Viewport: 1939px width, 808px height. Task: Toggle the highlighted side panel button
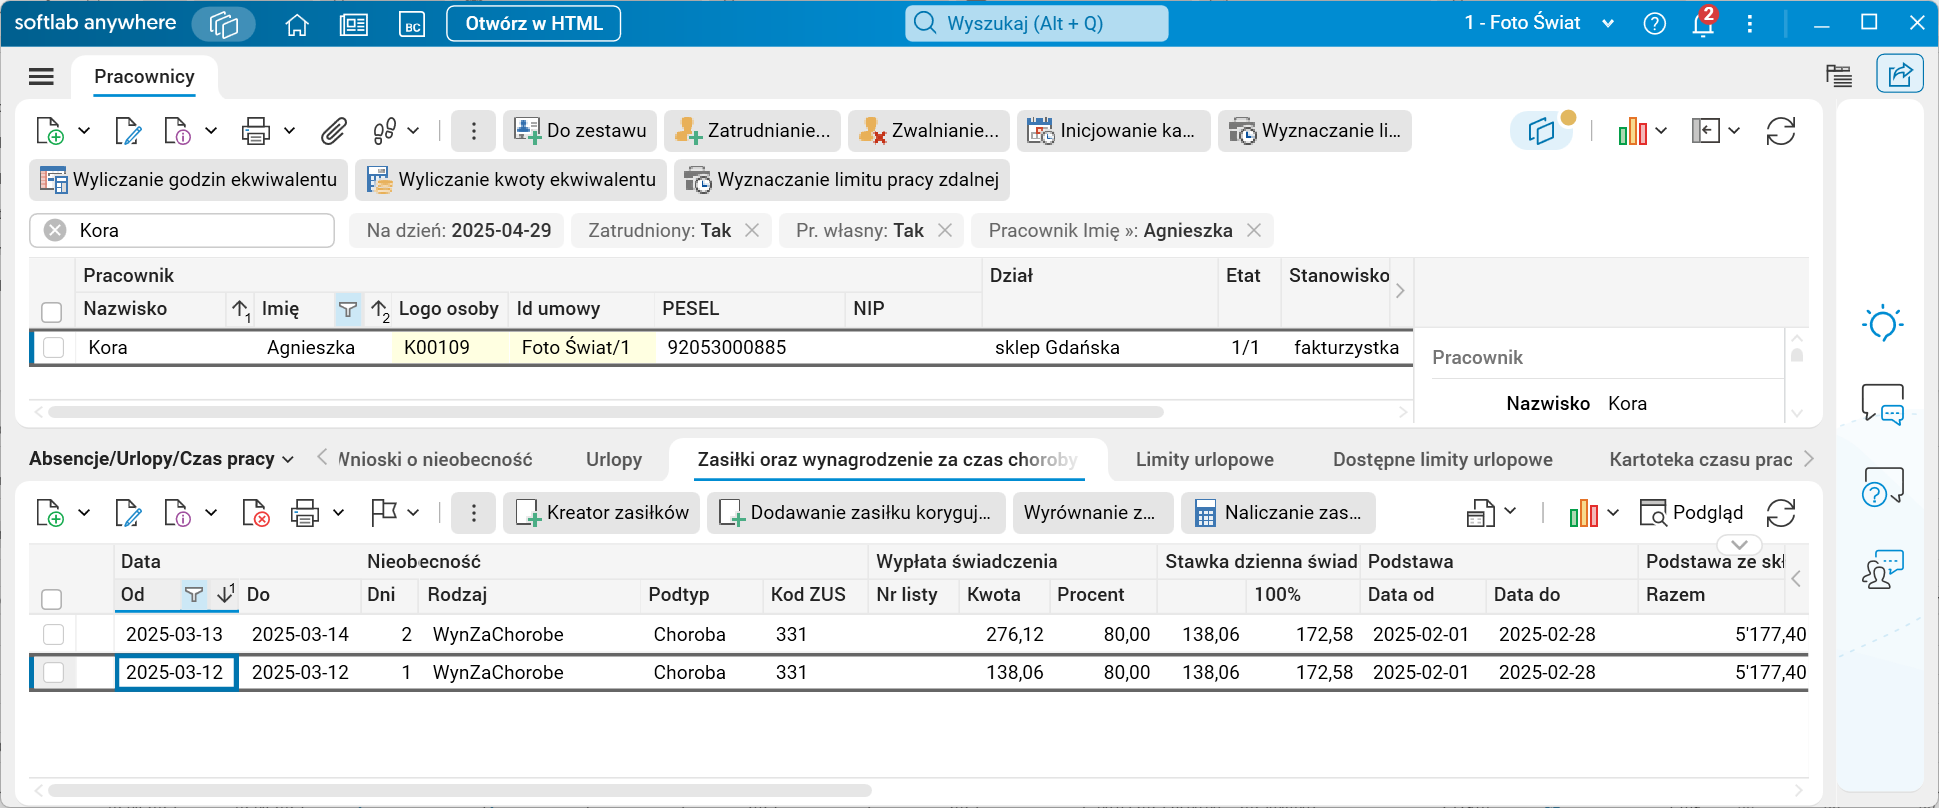tap(1541, 131)
